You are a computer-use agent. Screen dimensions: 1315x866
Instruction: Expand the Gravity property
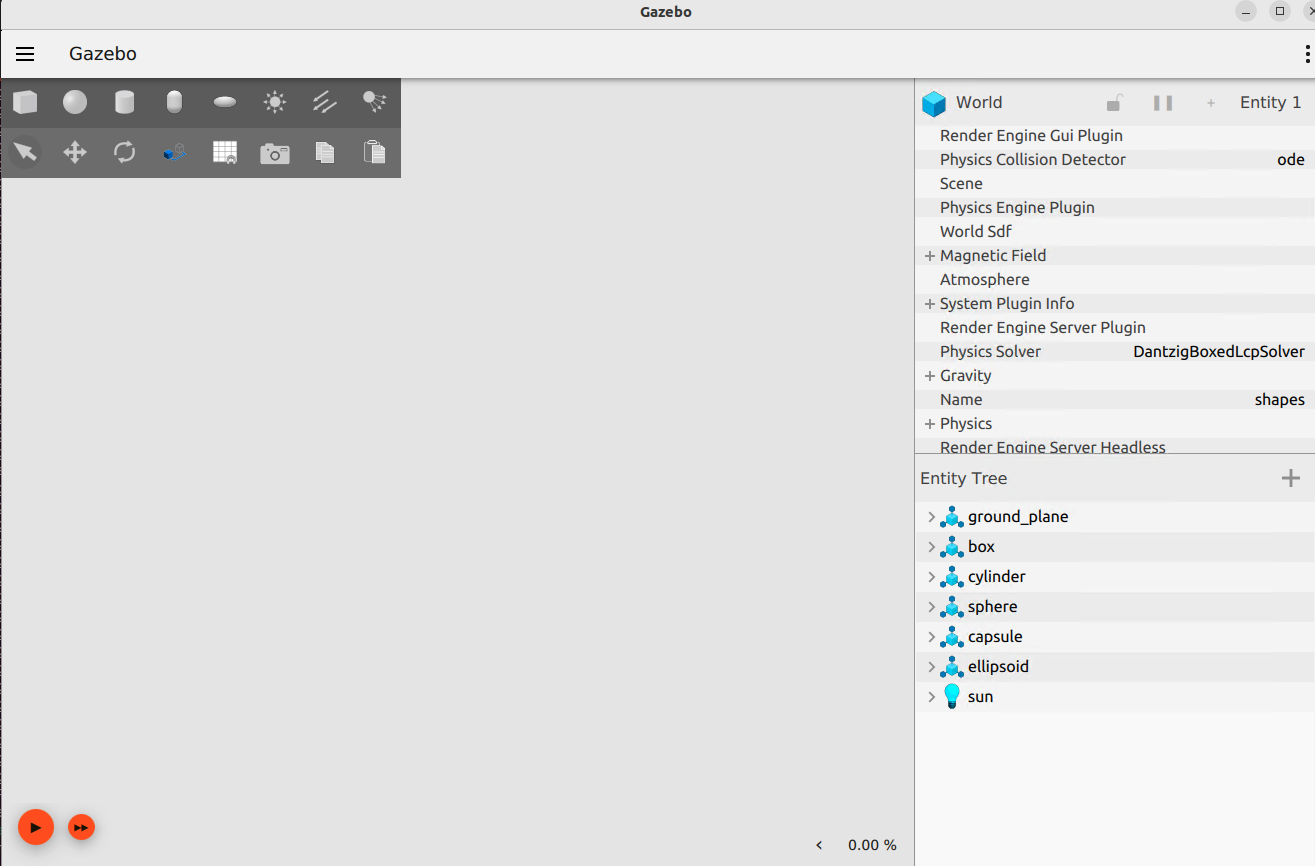930,376
